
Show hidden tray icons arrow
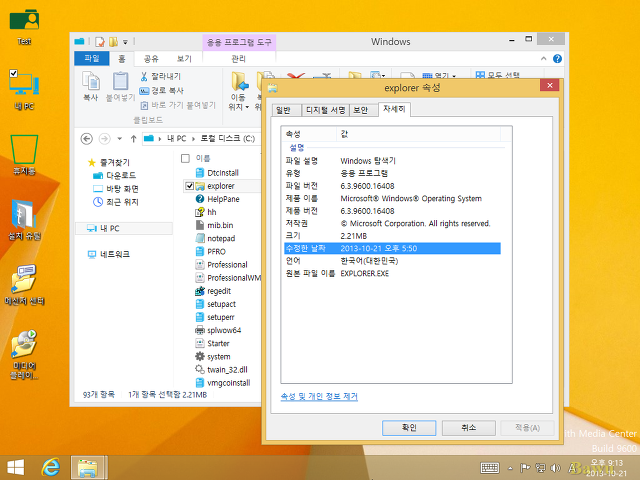pos(510,468)
